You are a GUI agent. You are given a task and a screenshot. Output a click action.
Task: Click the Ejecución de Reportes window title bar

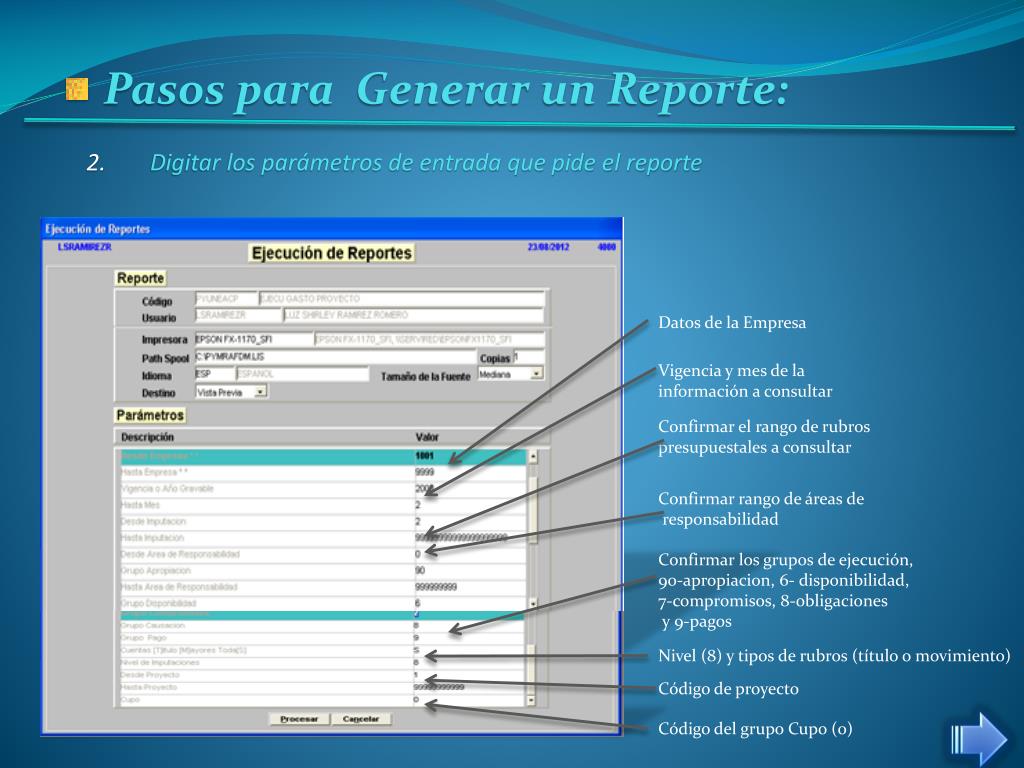pos(332,229)
